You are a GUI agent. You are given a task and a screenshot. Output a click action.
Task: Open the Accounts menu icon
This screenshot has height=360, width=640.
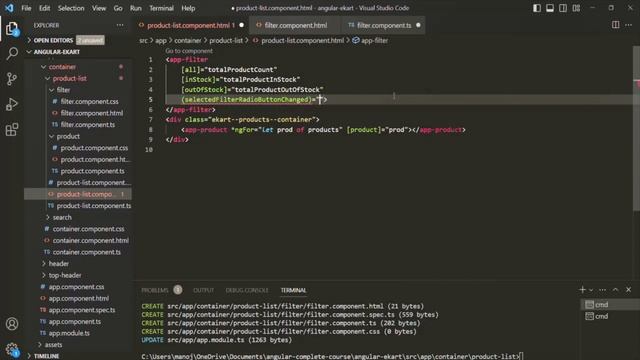(x=12, y=324)
